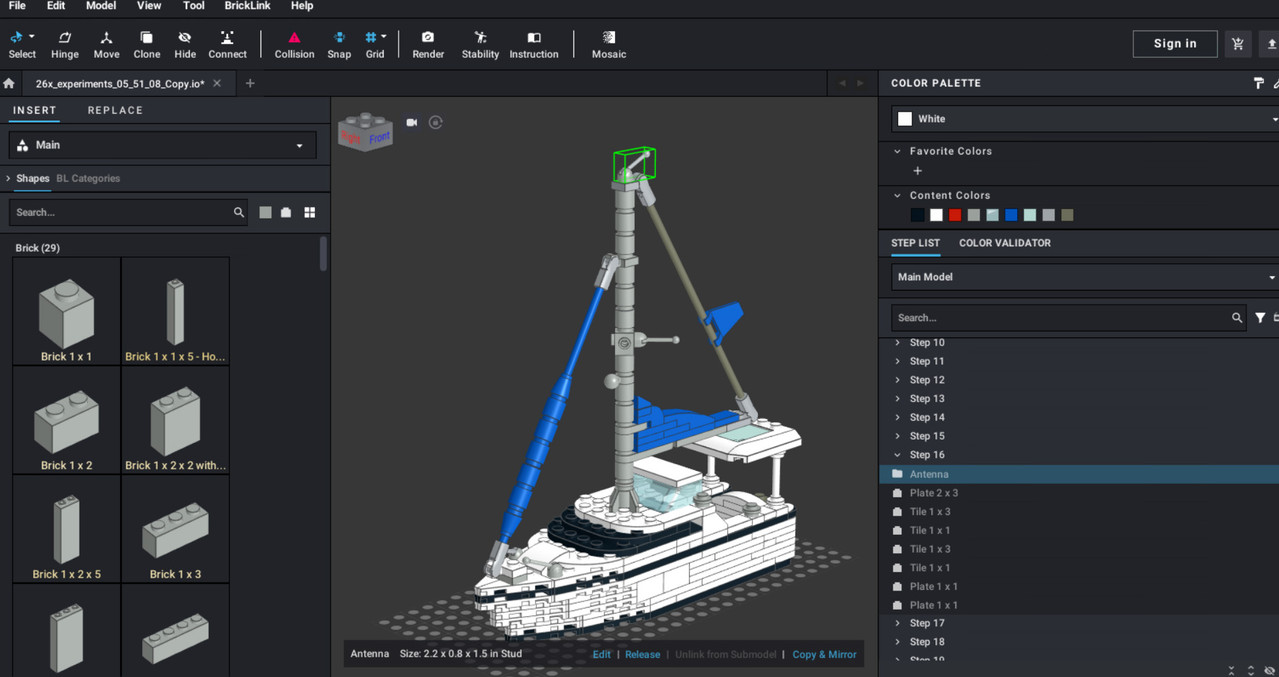Close the 26x_experiments file tab
The width and height of the screenshot is (1279, 677).
(x=217, y=84)
